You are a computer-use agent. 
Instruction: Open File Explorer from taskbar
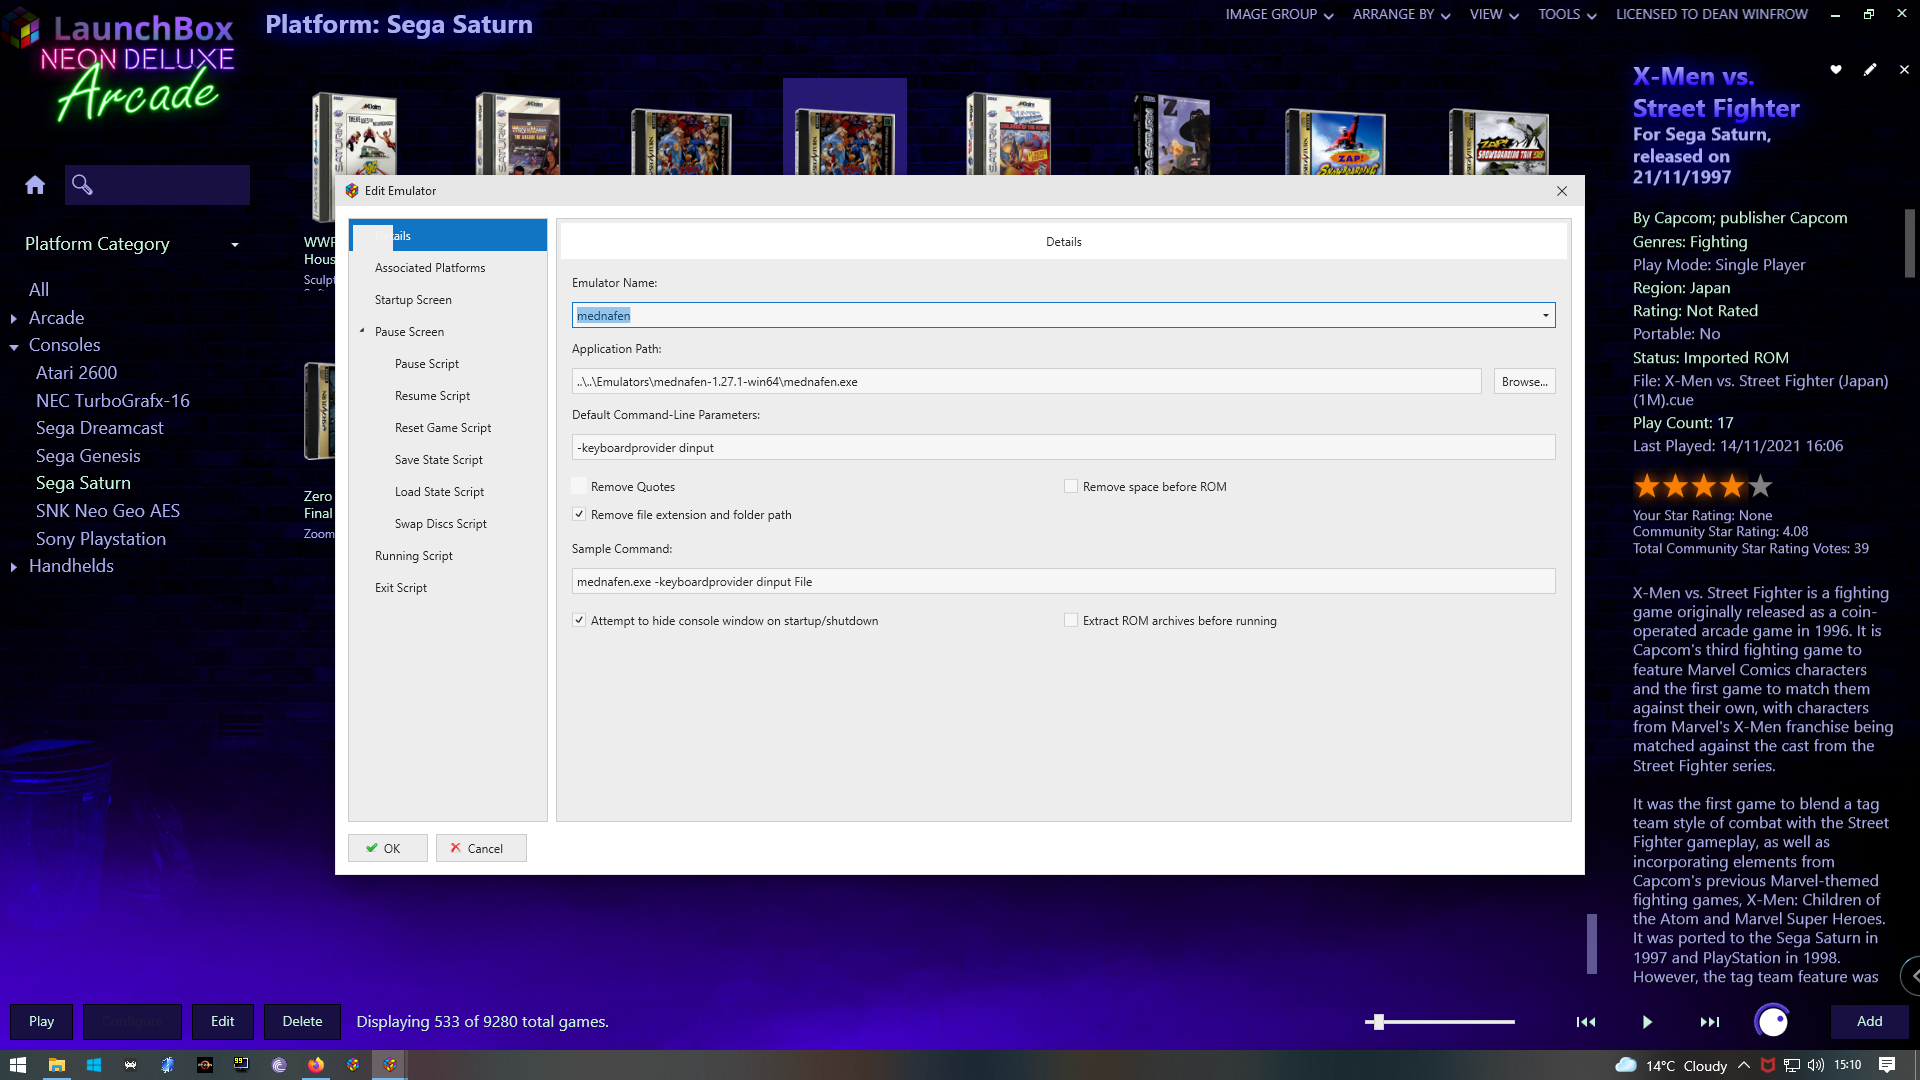tap(57, 1065)
